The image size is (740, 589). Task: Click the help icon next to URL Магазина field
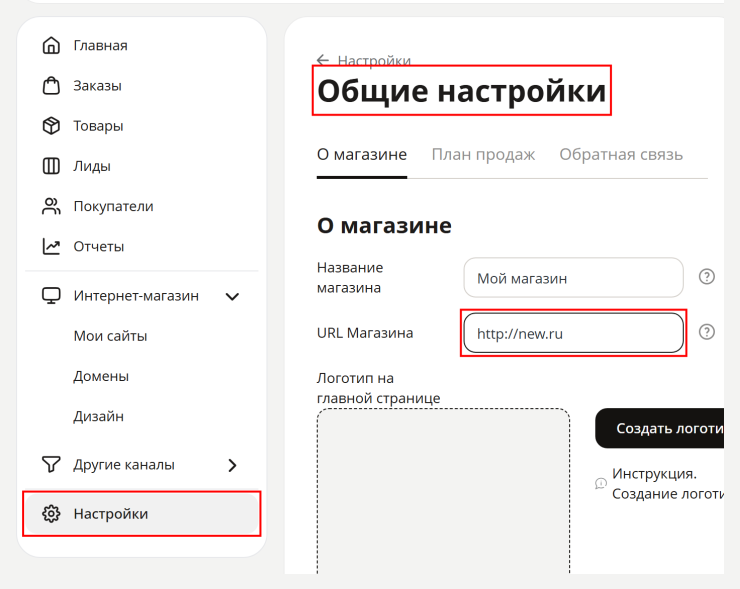point(706,332)
